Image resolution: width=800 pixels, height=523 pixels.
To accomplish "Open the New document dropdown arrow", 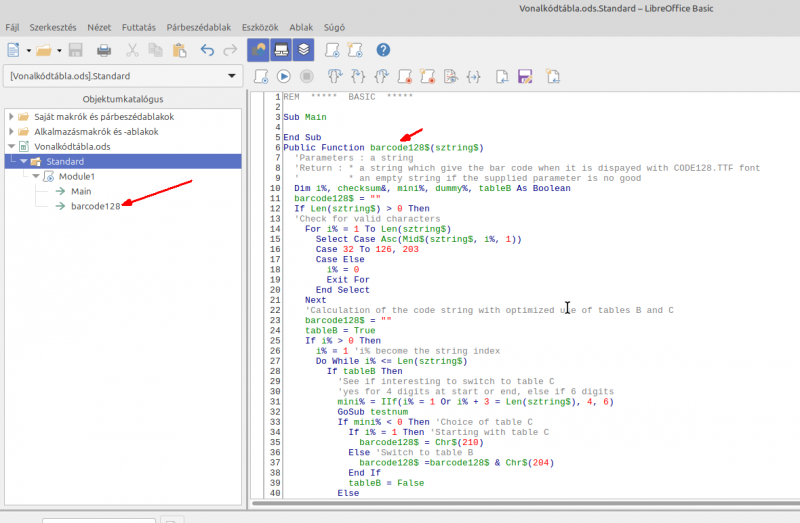I will [29, 51].
